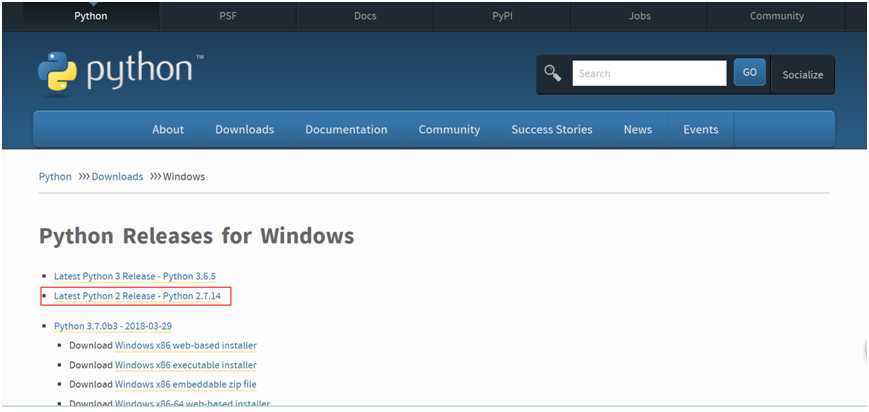
Task: Click the magnifying glass search icon
Action: click(553, 73)
